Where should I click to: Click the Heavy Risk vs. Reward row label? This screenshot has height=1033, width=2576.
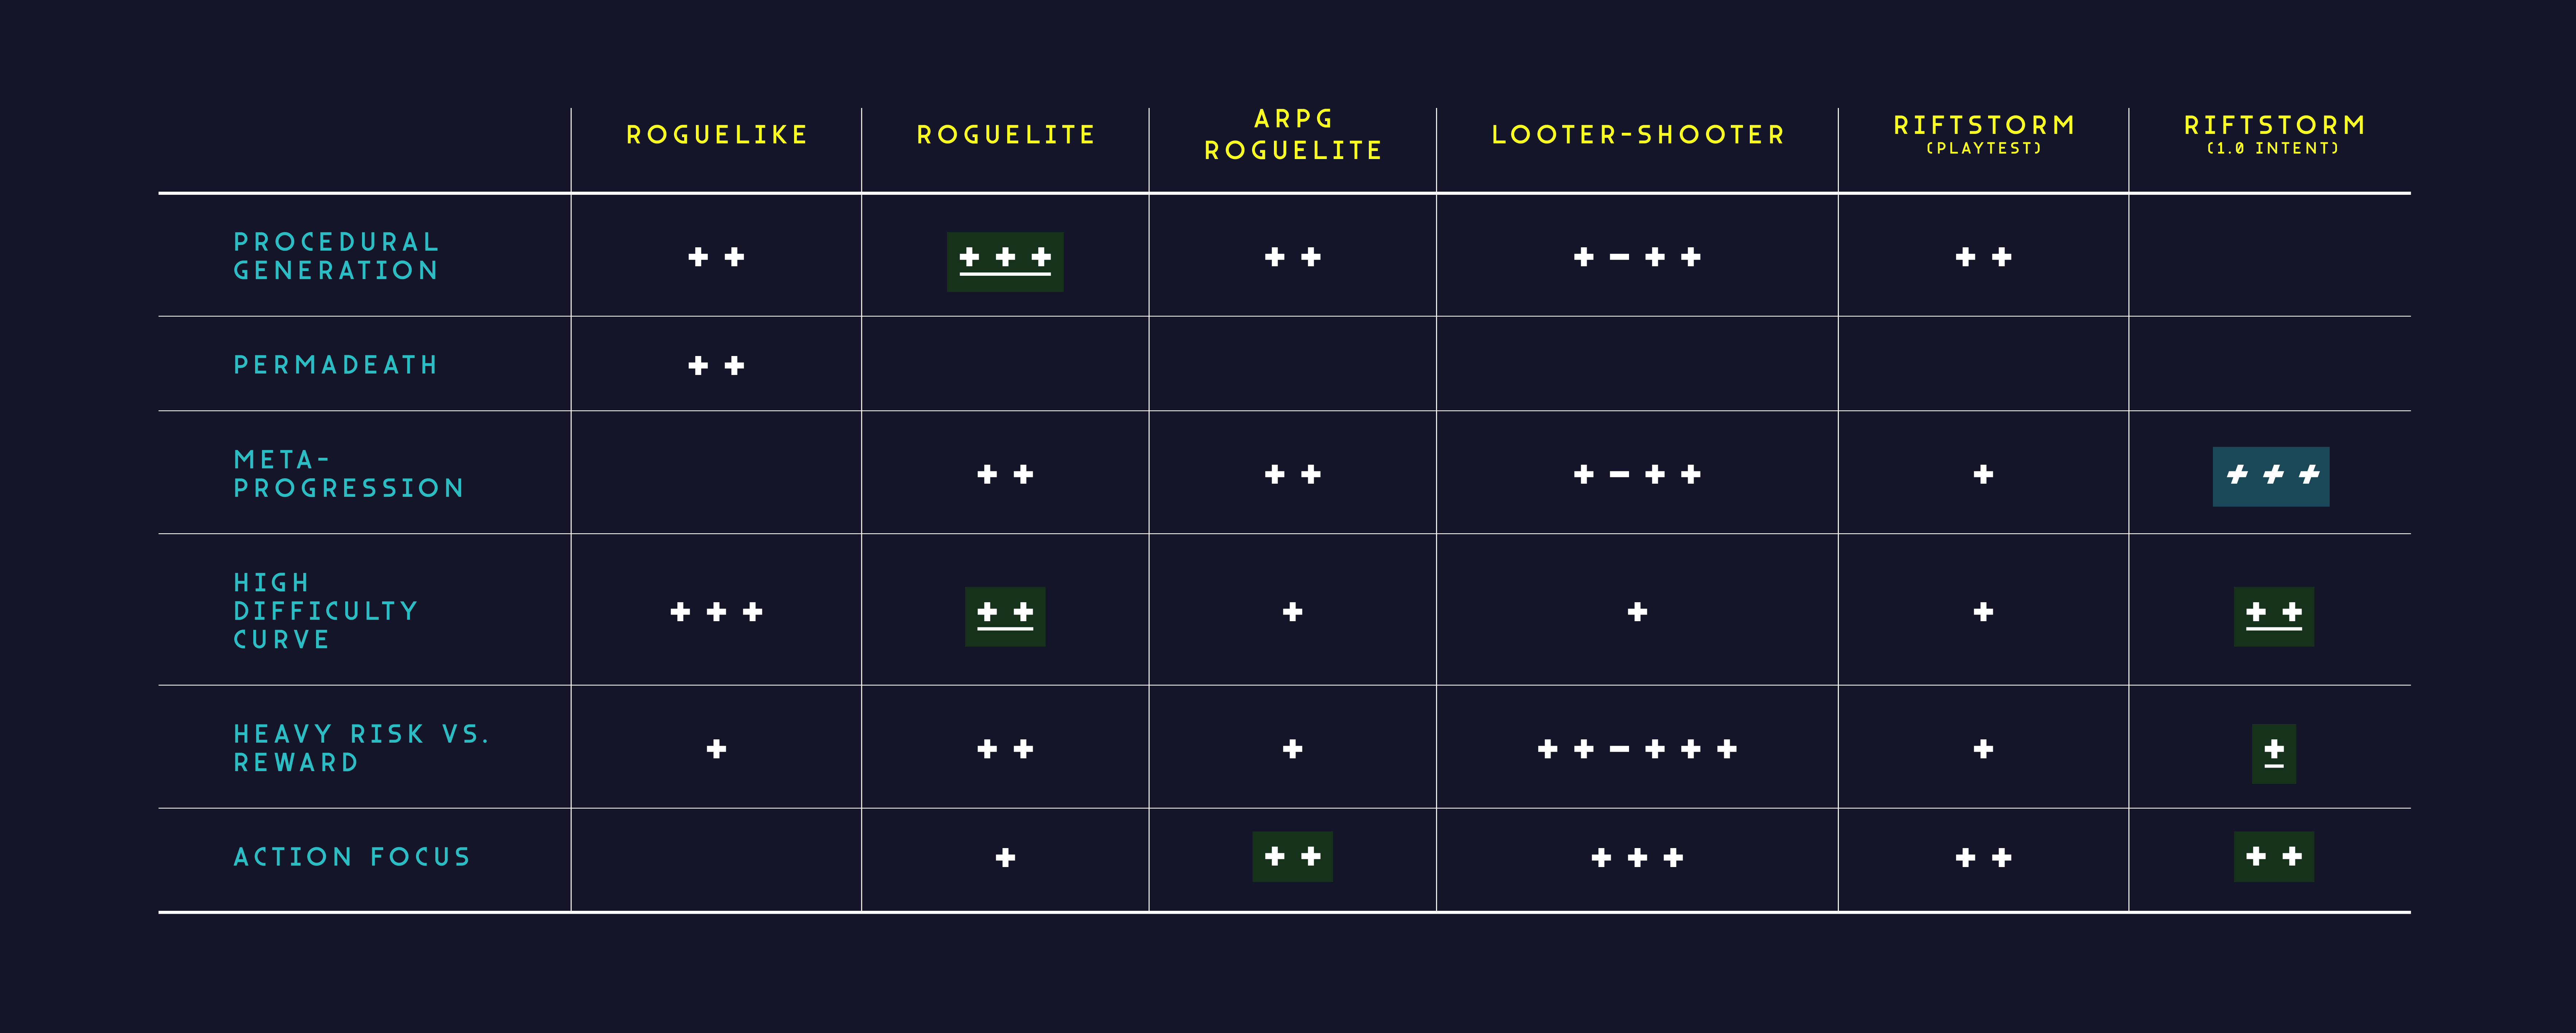click(361, 748)
